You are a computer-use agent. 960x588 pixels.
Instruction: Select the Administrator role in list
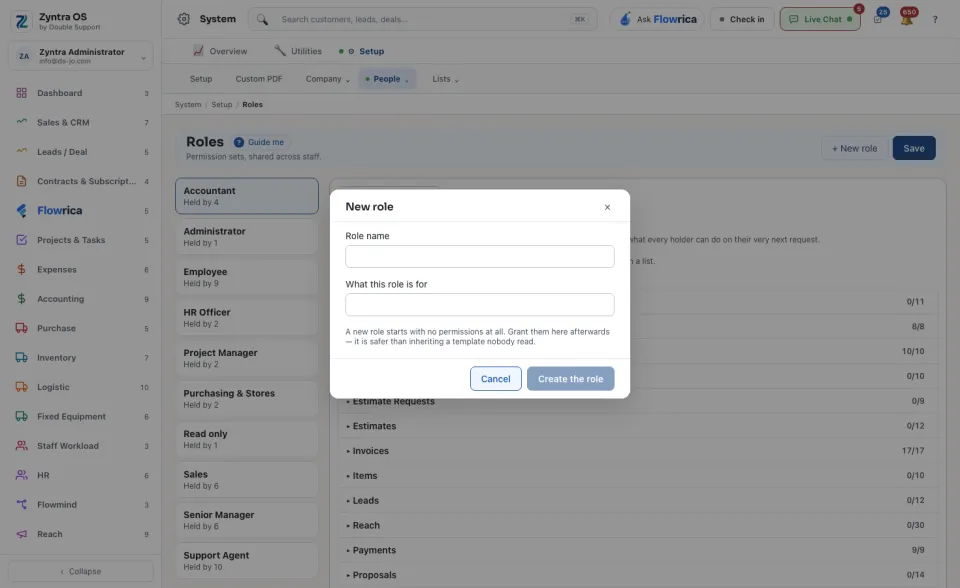(247, 236)
